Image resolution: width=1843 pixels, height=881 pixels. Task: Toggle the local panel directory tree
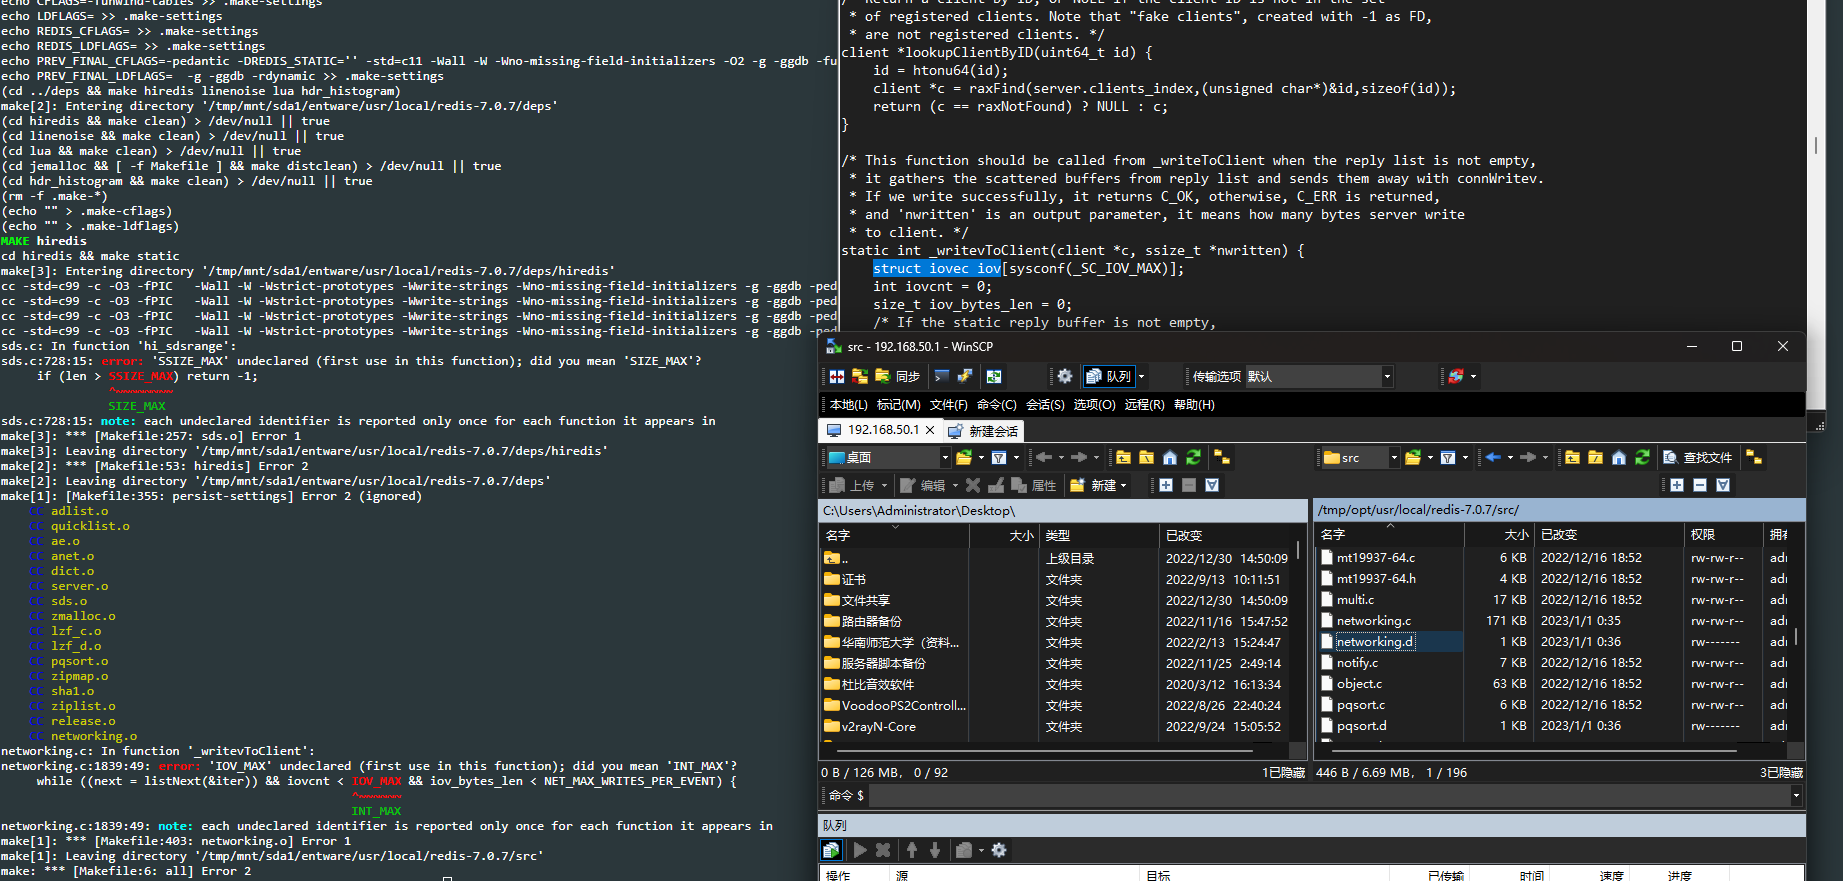pos(1221,457)
